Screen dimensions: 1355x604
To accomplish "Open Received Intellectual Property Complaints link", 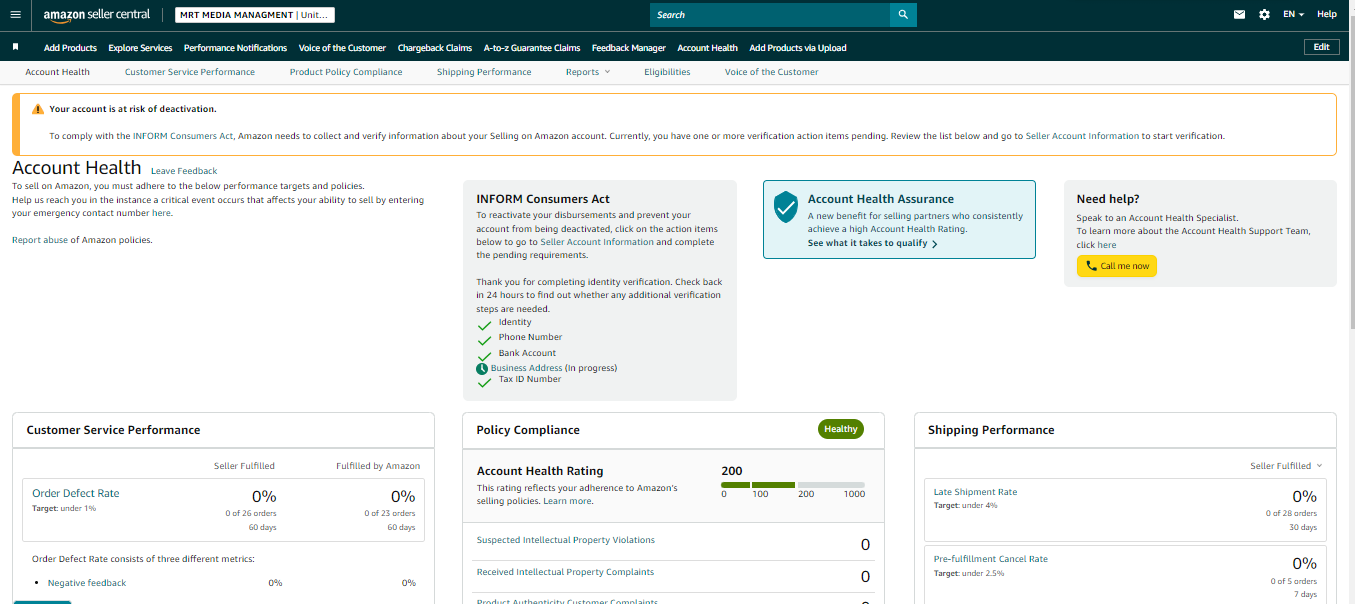I will tap(565, 572).
